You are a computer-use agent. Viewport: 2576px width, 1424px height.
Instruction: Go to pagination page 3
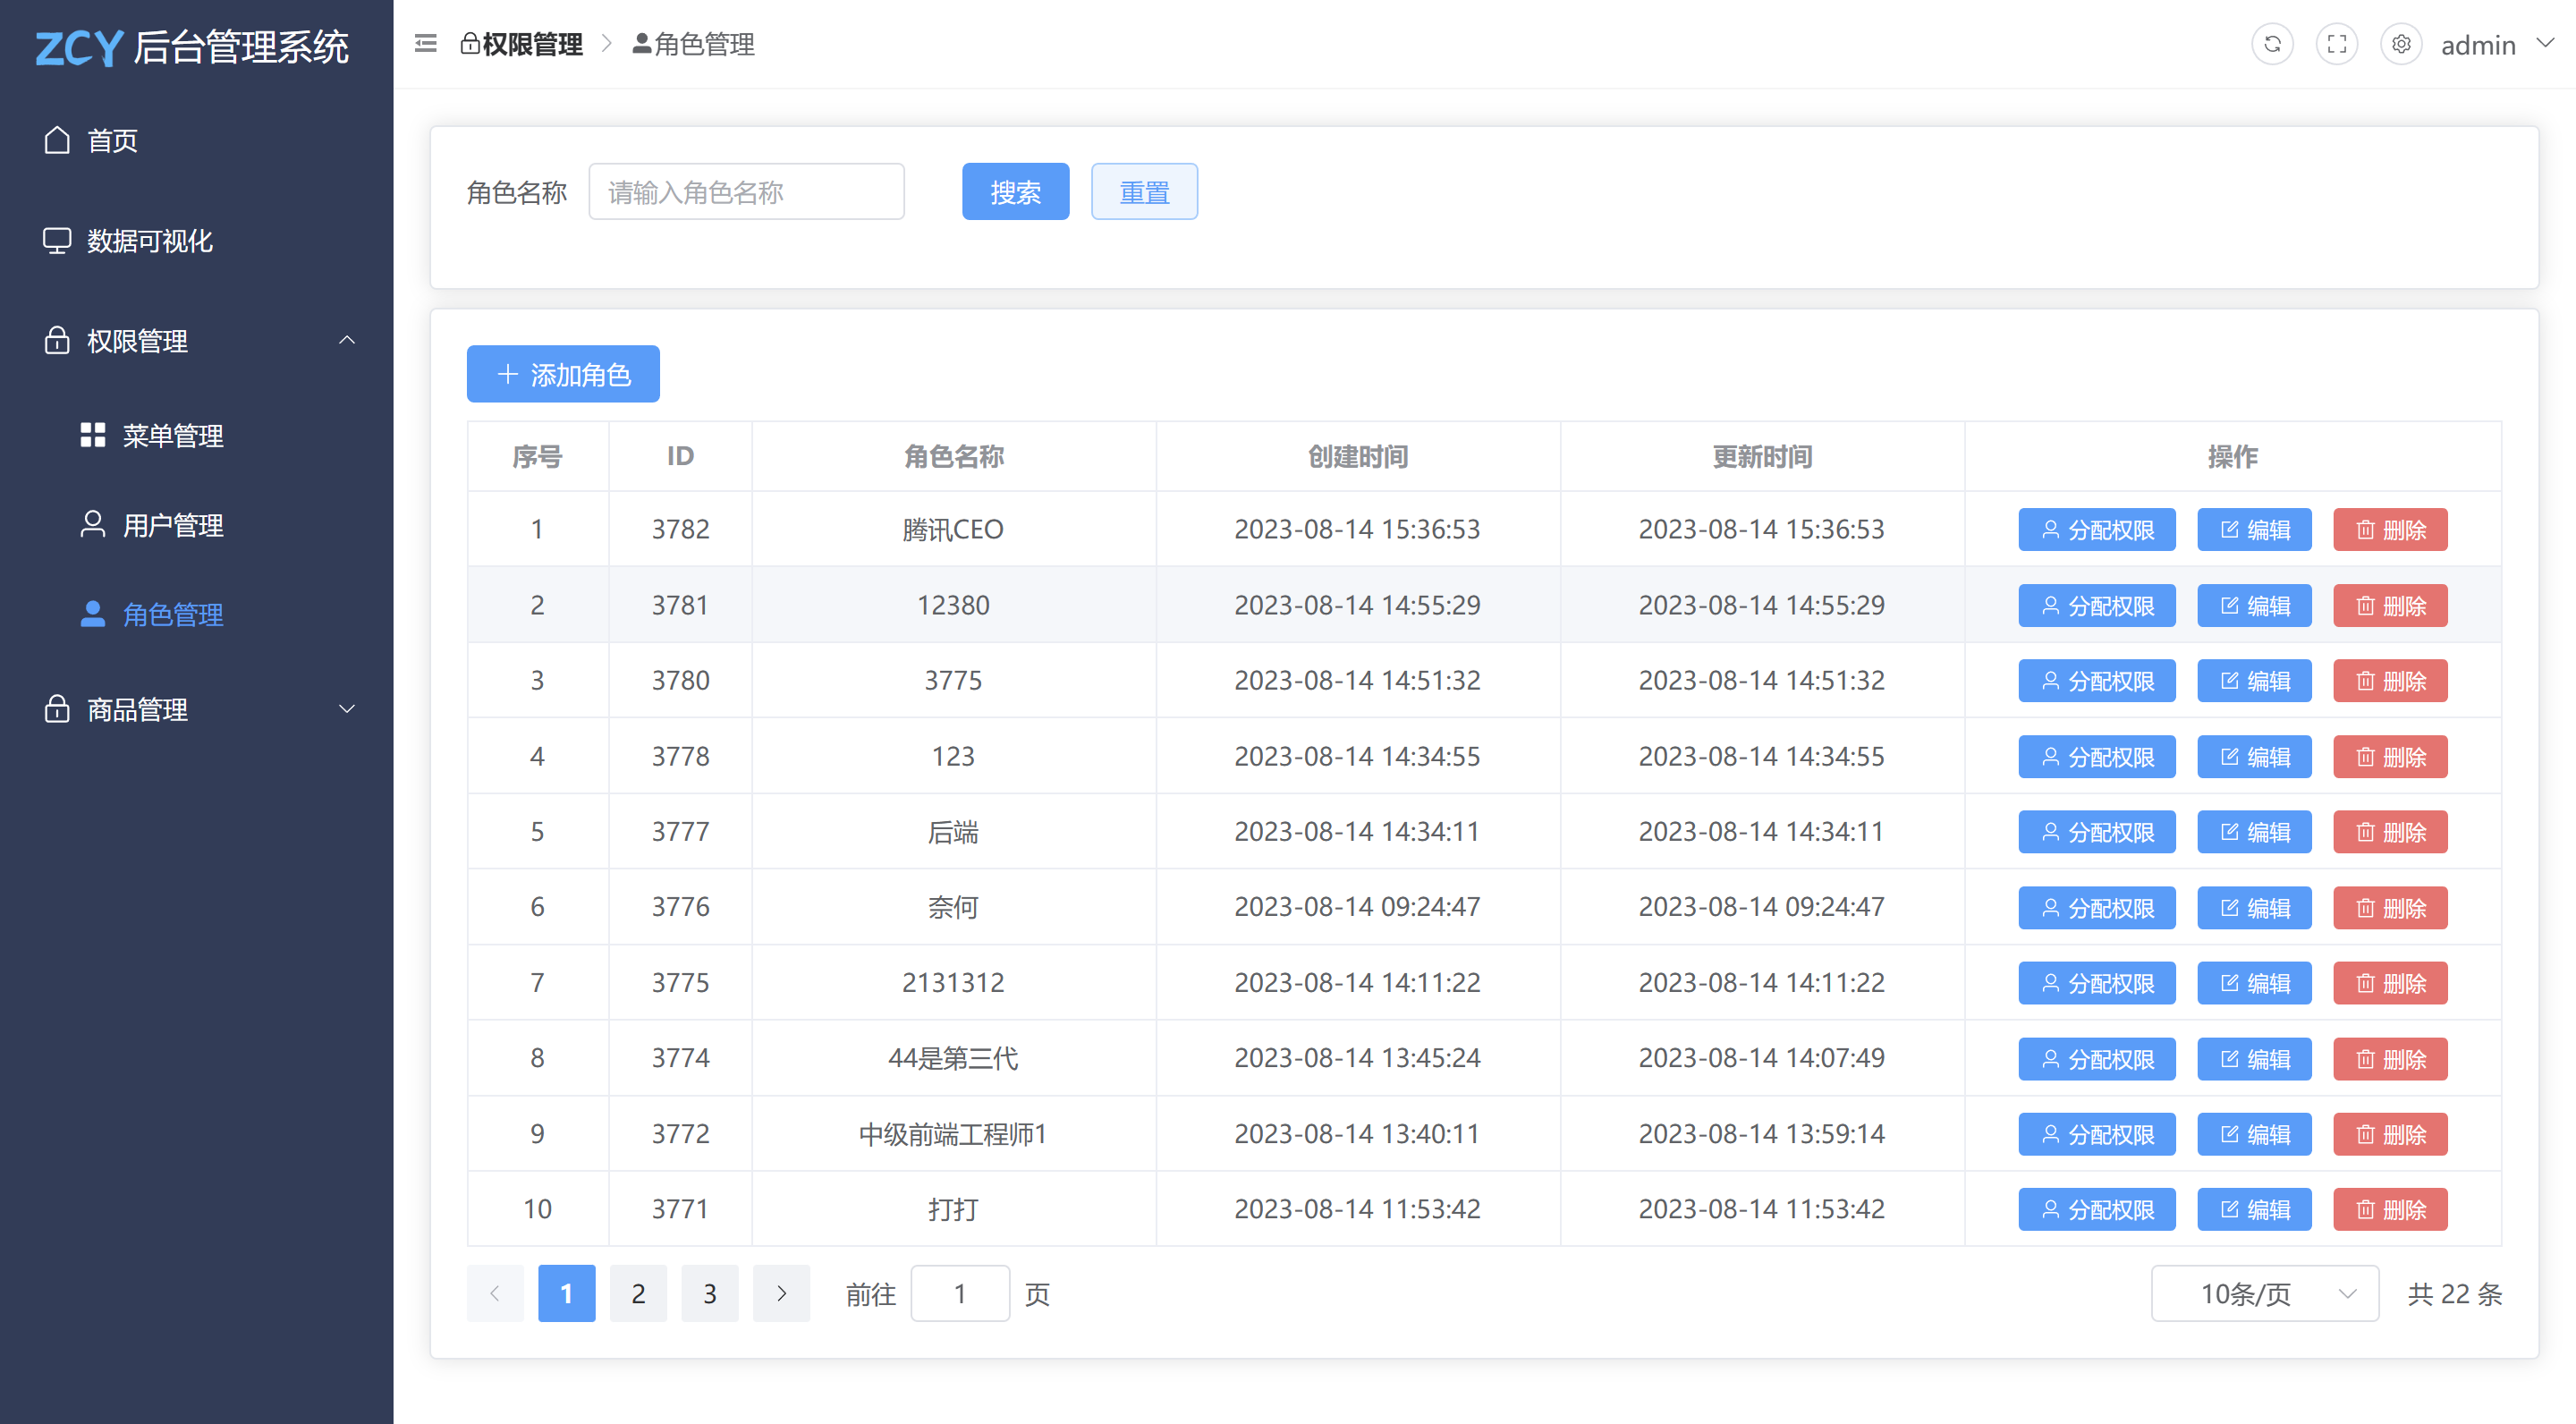(710, 1293)
